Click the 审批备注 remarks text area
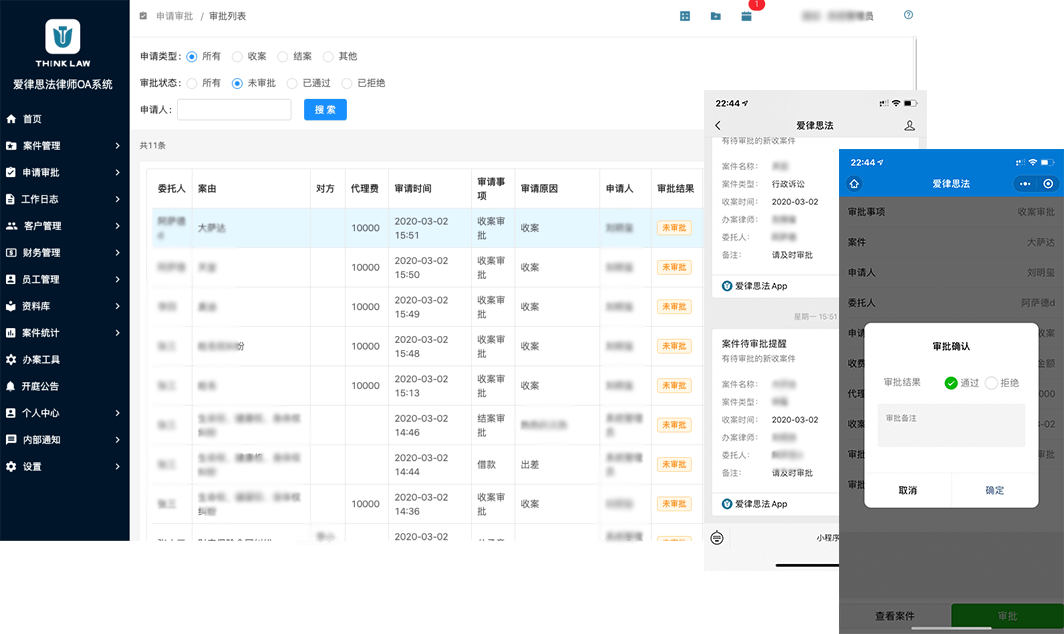Image resolution: width=1064 pixels, height=634 pixels. coord(950,425)
